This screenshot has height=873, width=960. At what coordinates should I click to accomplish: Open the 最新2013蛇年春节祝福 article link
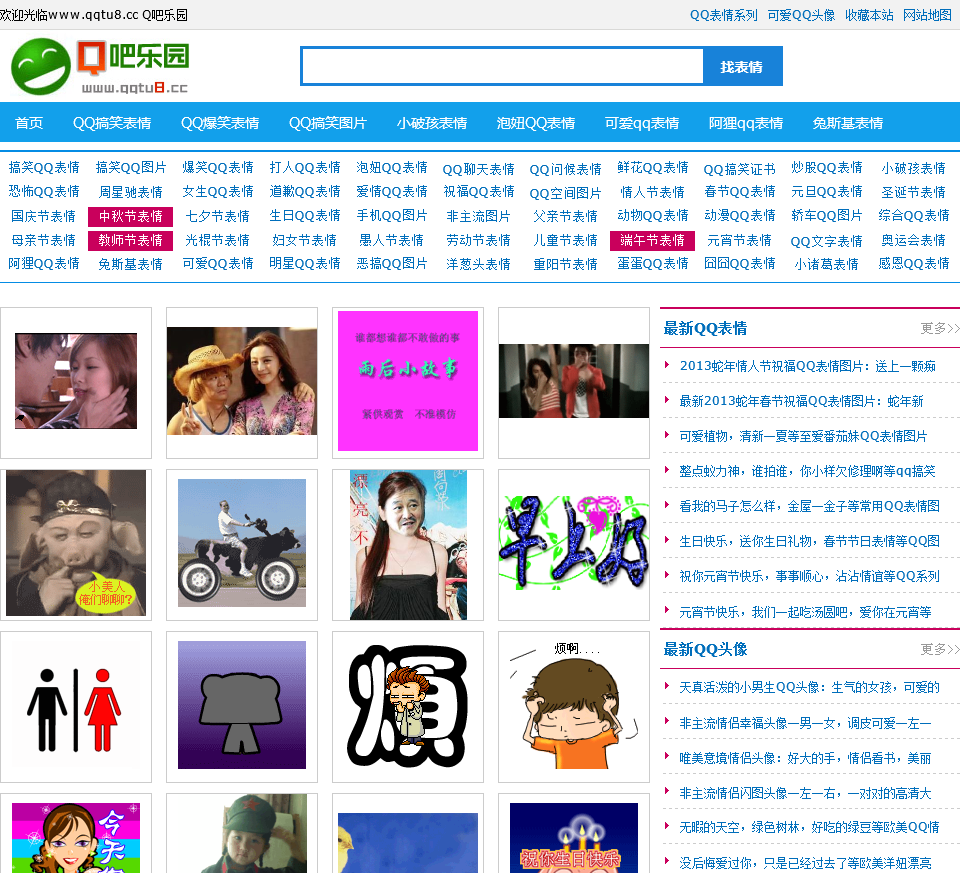click(801, 401)
